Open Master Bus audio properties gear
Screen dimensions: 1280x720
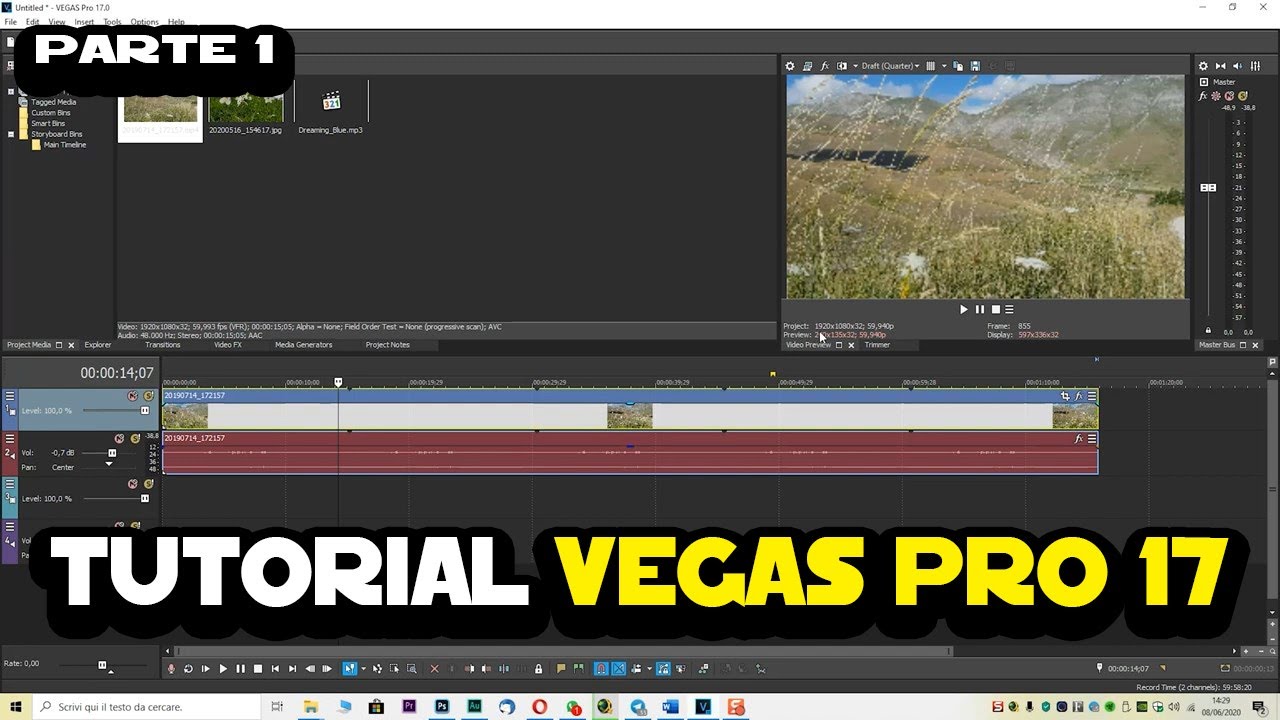pos(1203,66)
